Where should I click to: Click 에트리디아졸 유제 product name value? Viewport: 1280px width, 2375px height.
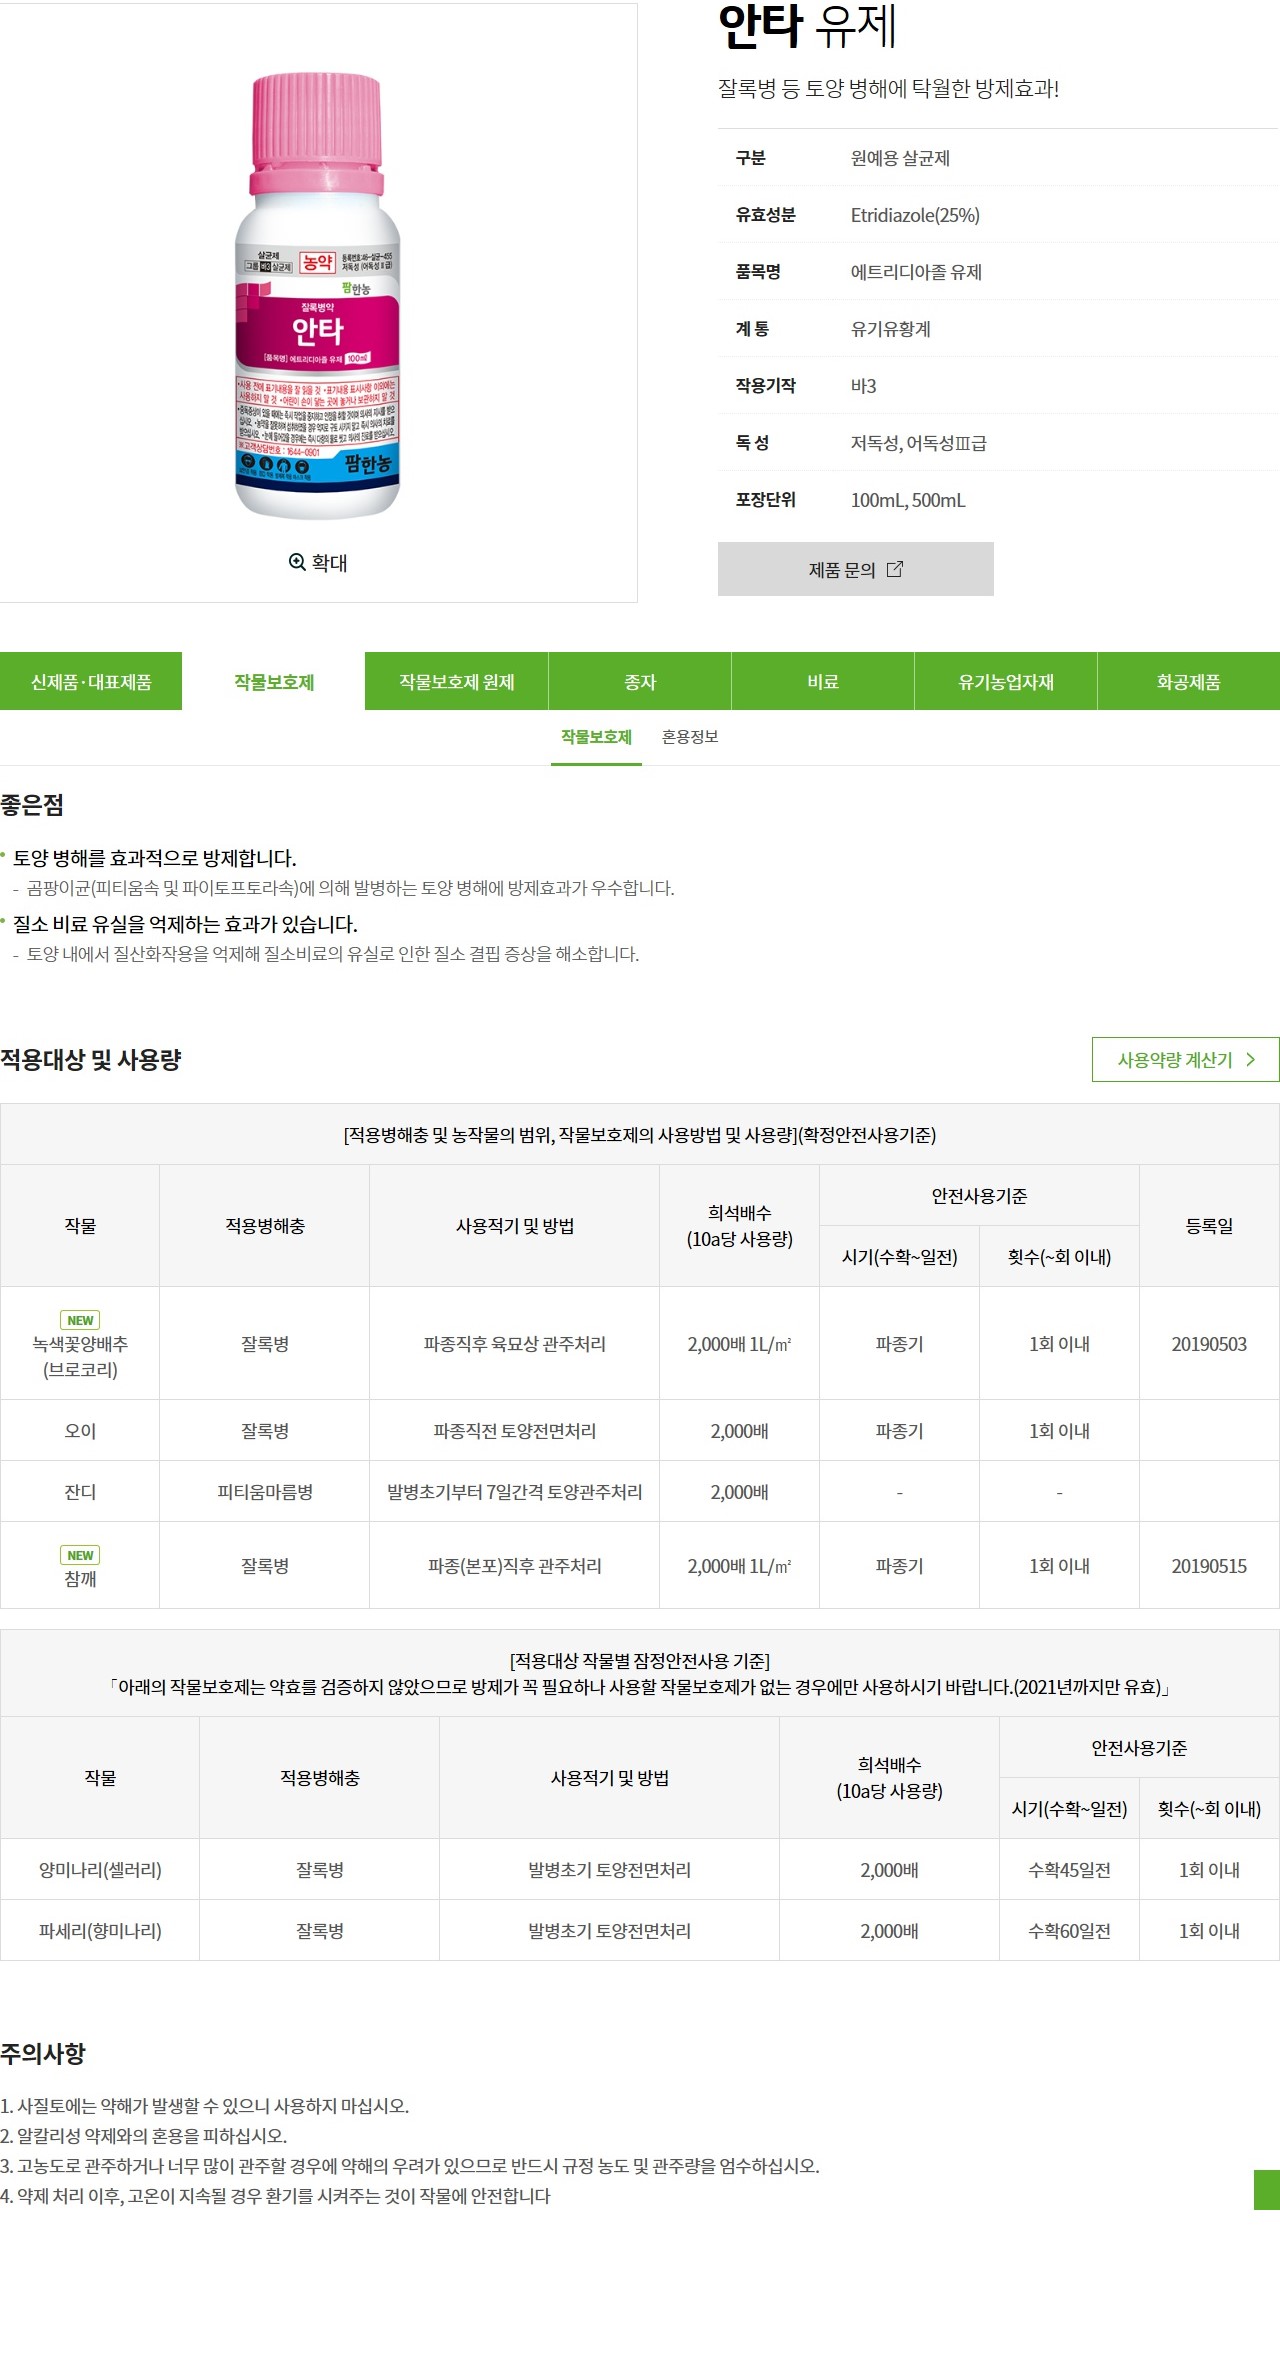pyautogui.click(x=916, y=272)
